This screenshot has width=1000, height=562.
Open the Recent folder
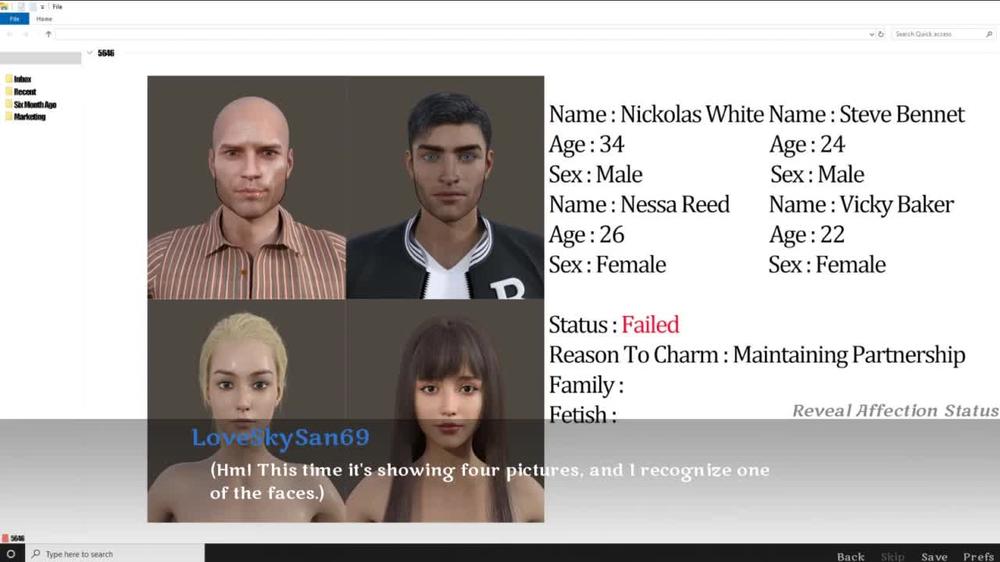[20, 92]
